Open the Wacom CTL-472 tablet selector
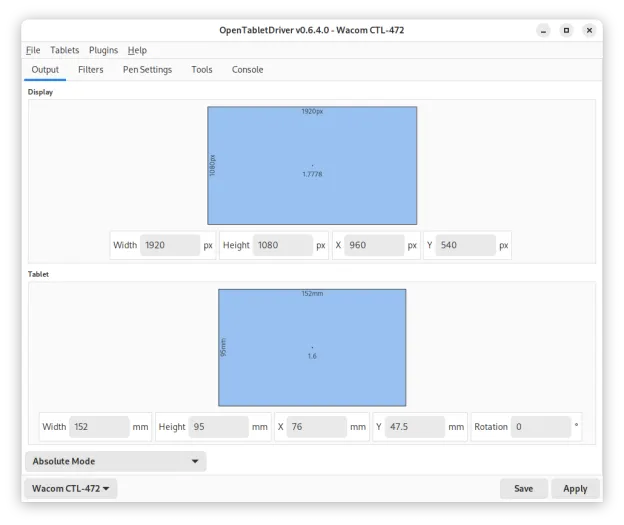Image resolution: width=624 pixels, height=525 pixels. (71, 489)
